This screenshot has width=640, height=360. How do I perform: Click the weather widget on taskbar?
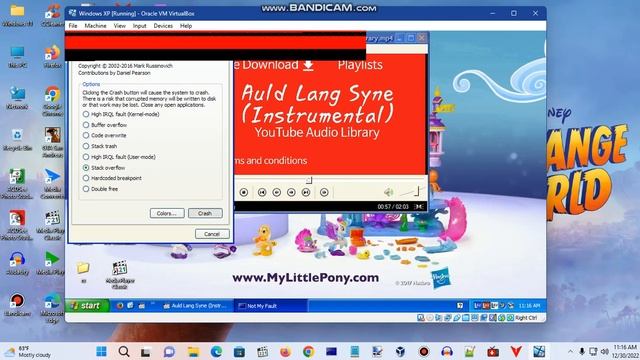click(x=28, y=351)
